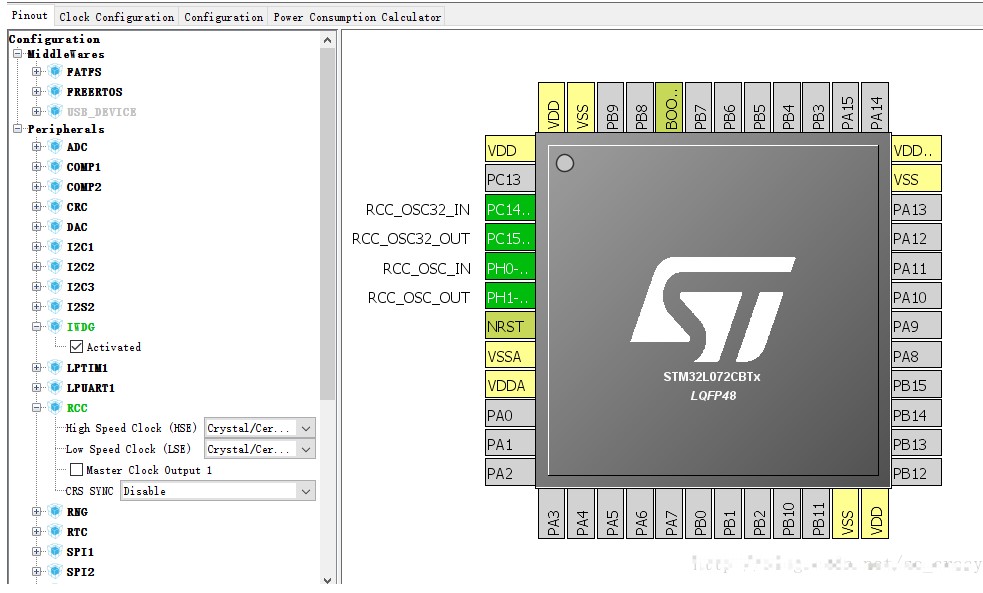Click the FATFS middleware cube icon
The width and height of the screenshot is (983, 593).
tap(56, 71)
